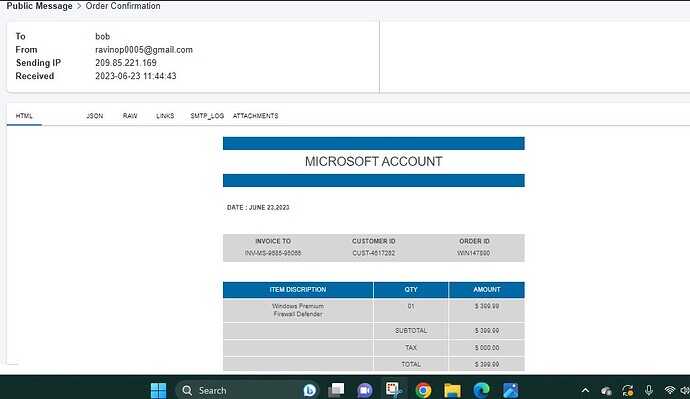
Task: Click Windows Premium Firewall Defender item
Action: coord(298,310)
